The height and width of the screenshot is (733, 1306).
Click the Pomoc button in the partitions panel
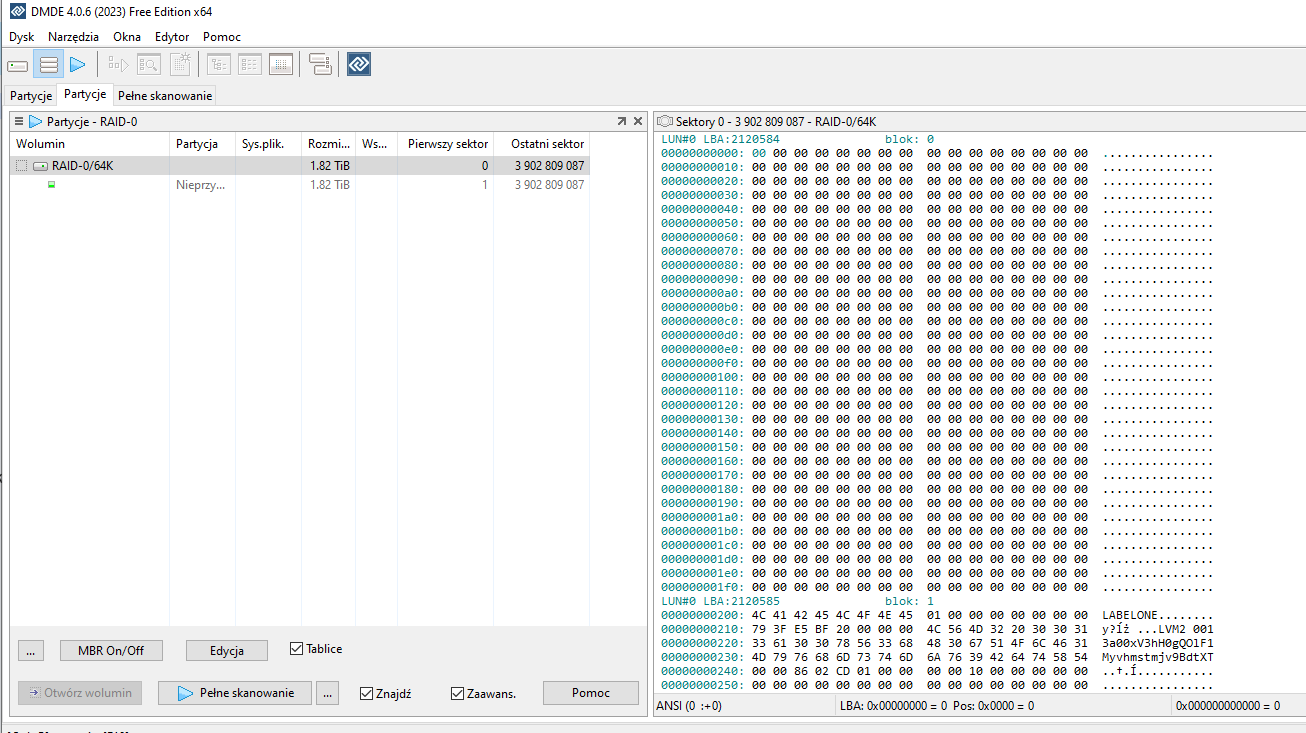[x=591, y=693]
